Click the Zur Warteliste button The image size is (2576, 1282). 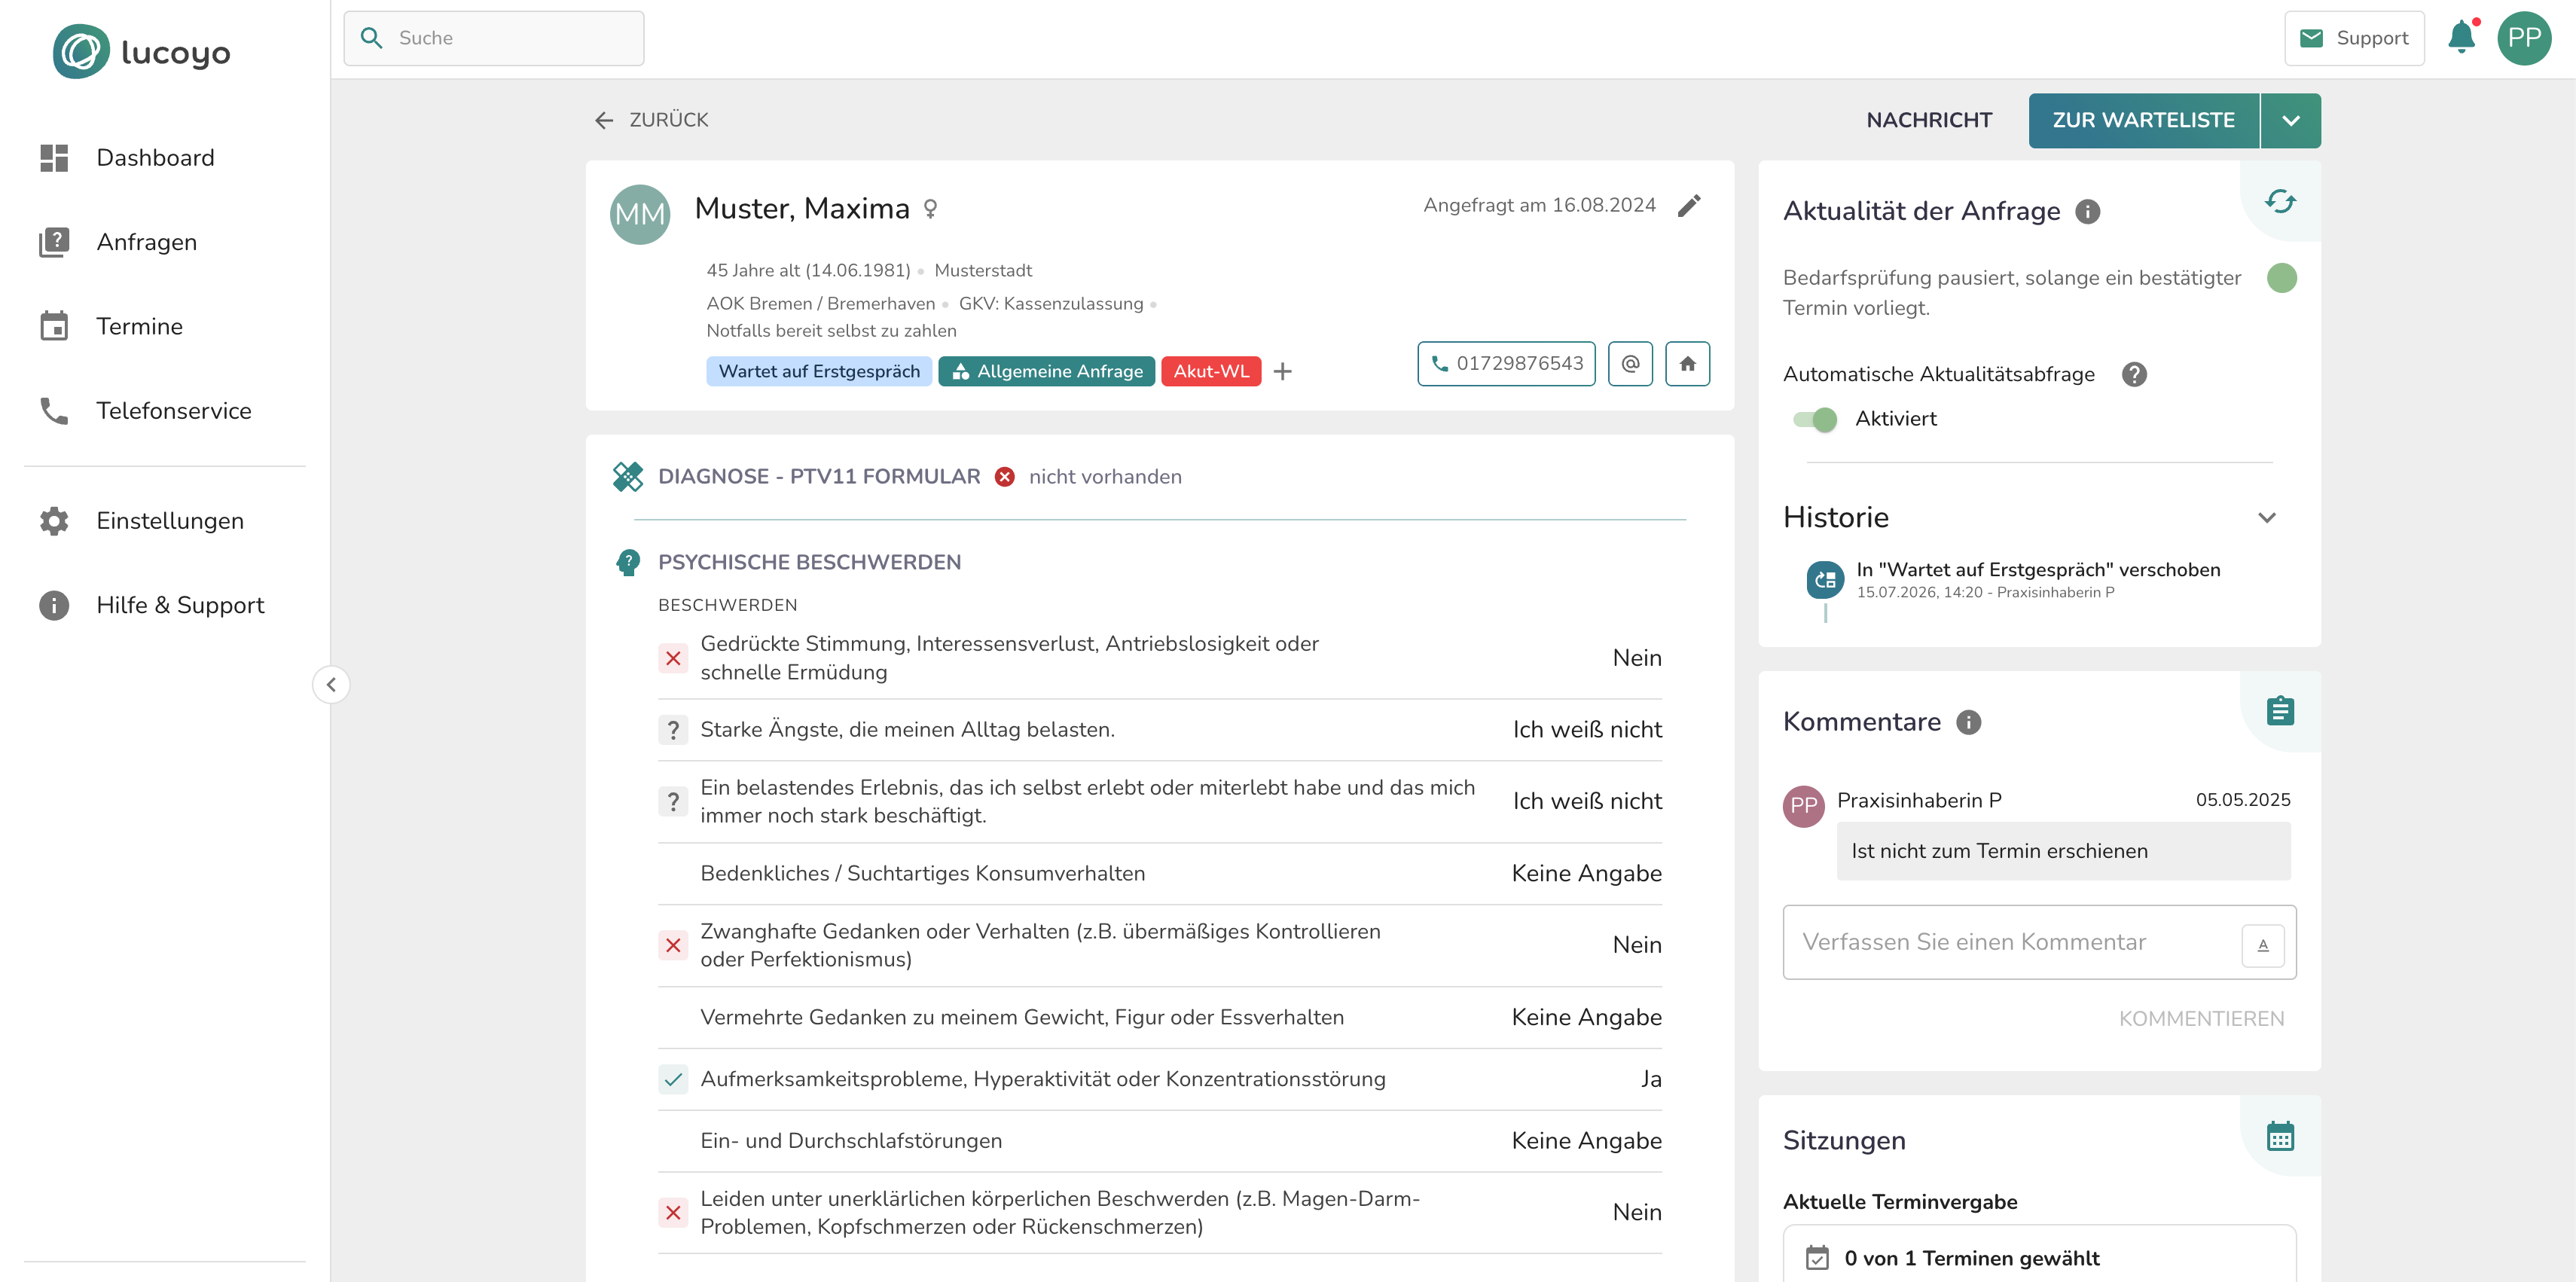click(x=2143, y=121)
